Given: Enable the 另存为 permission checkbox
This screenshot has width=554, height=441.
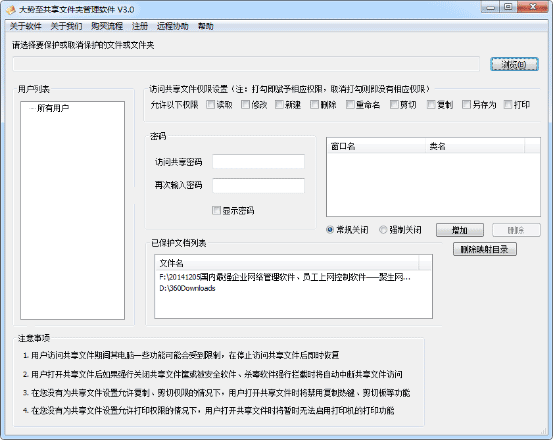Looking at the screenshot, I should (x=466, y=104).
